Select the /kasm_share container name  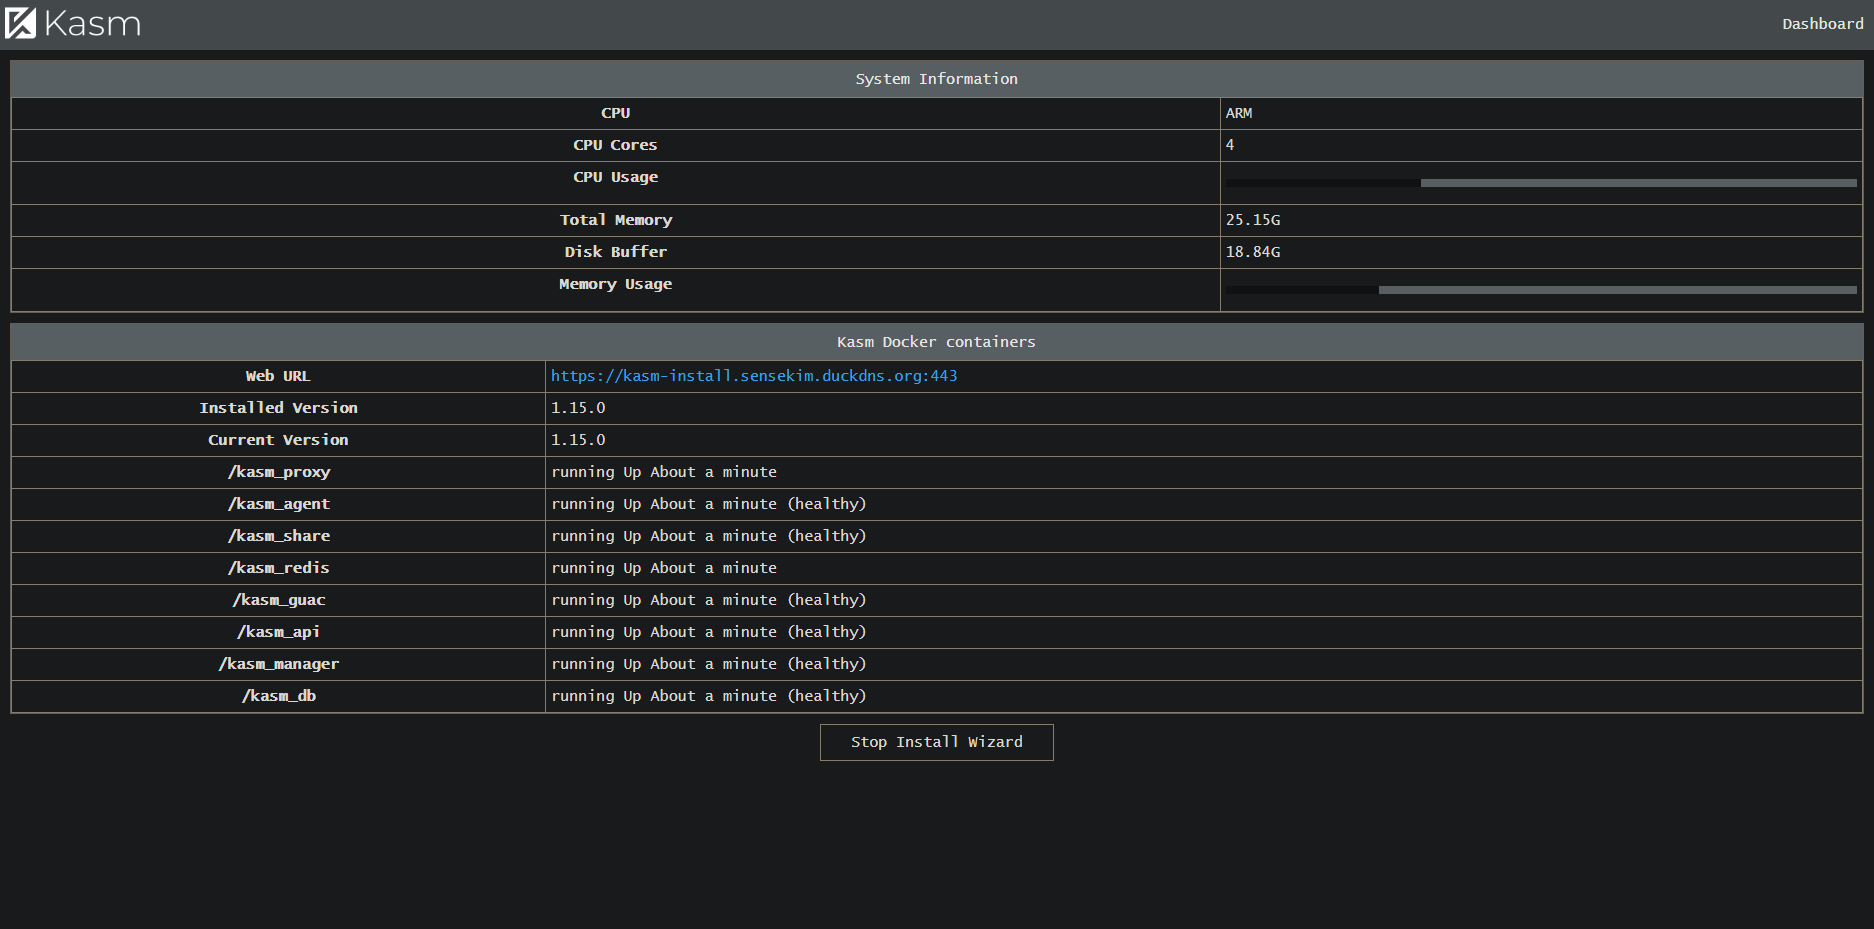click(278, 536)
